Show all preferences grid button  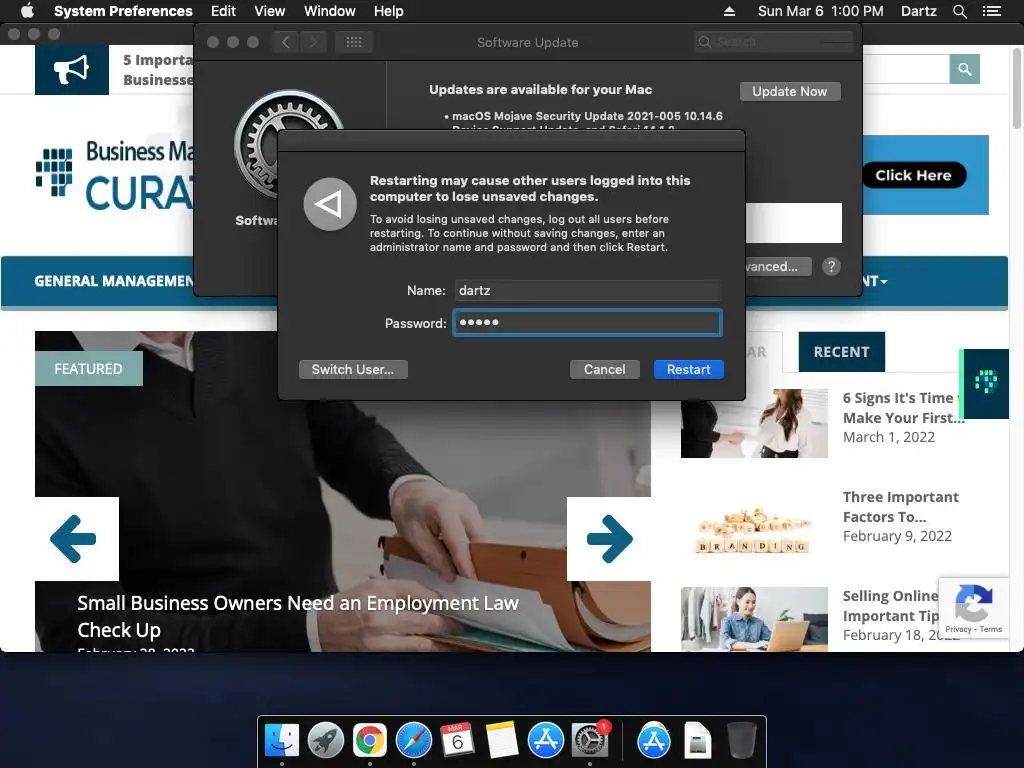(x=354, y=42)
